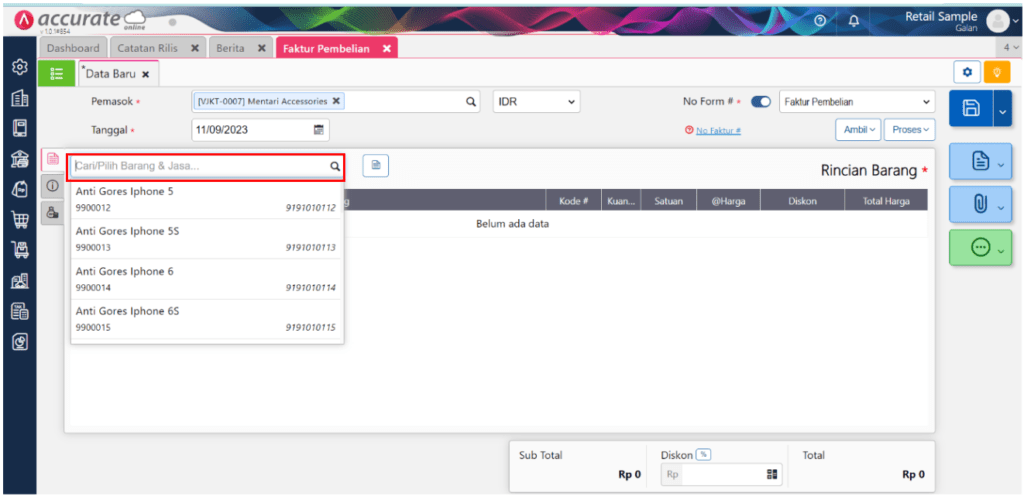Open the Tanggal calendar picker icon
This screenshot has width=1024, height=497.
click(319, 129)
